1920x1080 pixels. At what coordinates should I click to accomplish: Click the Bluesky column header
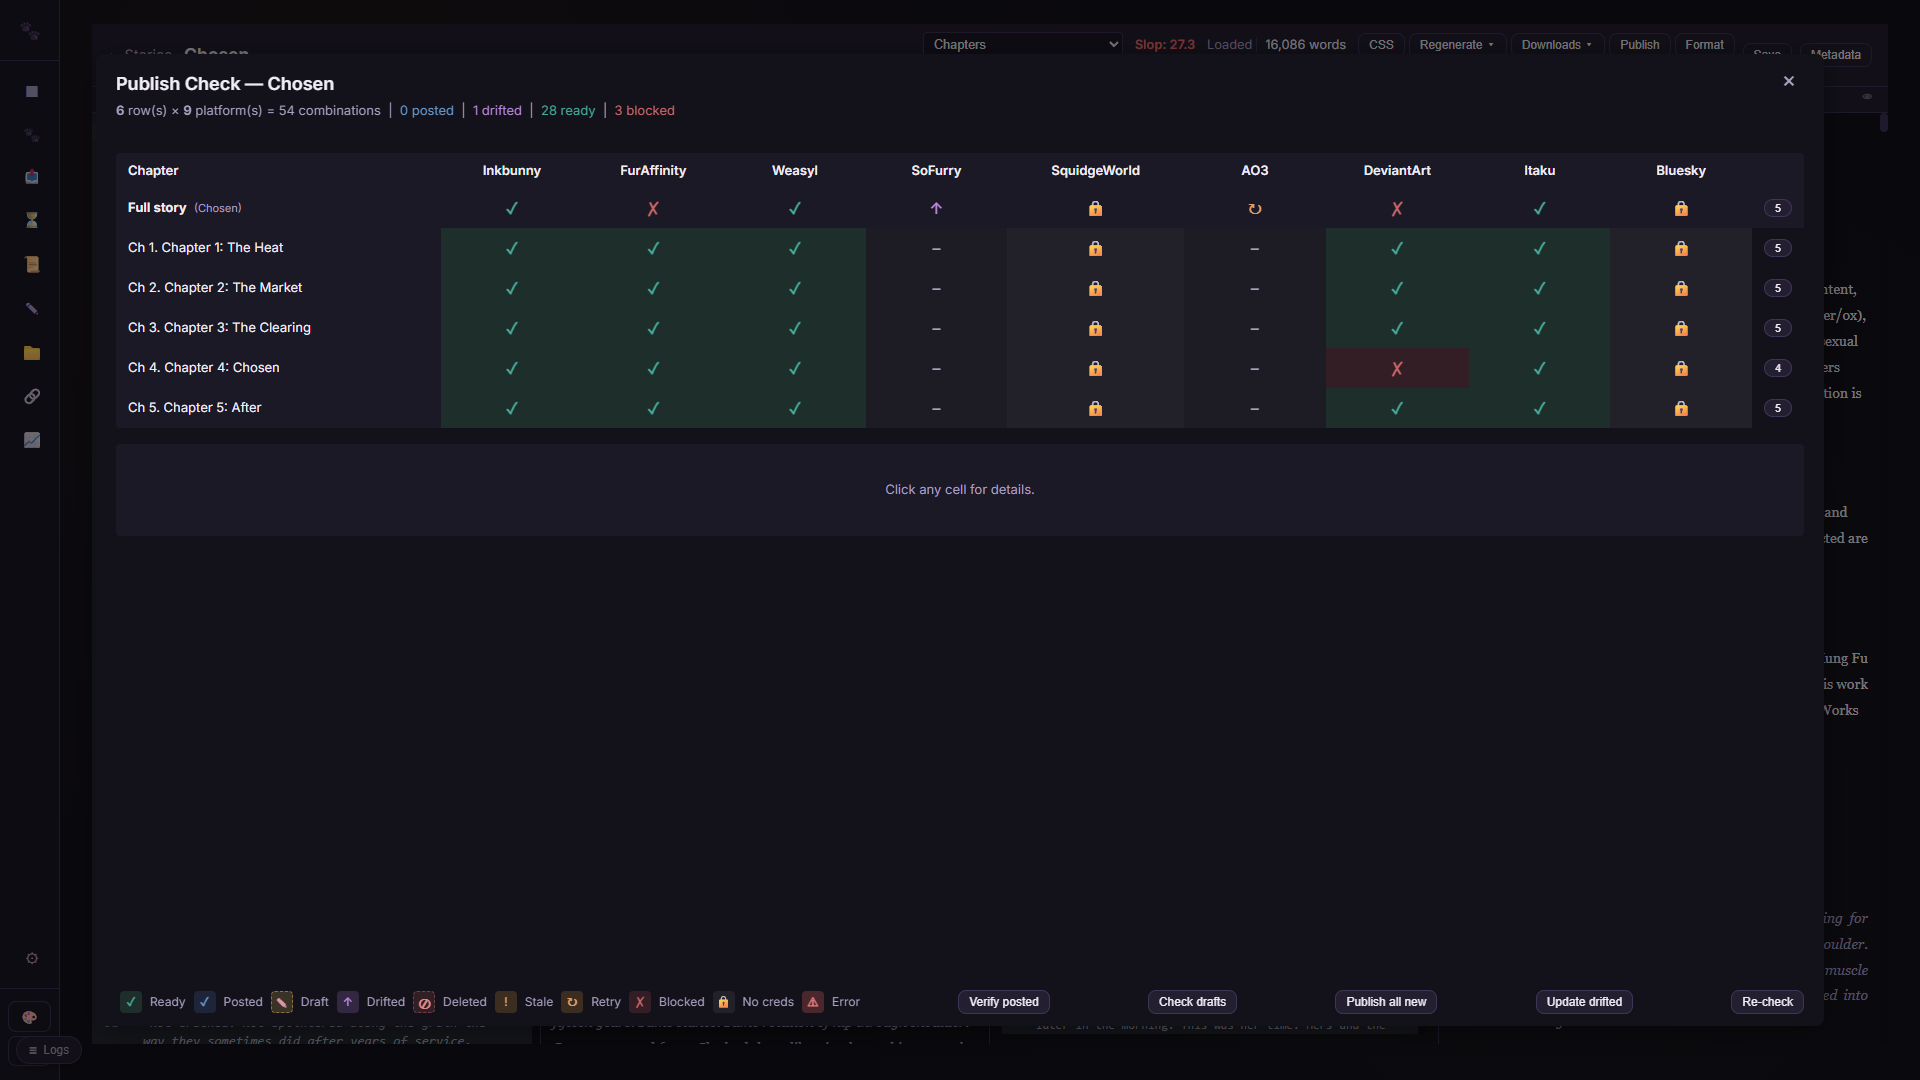(1681, 171)
